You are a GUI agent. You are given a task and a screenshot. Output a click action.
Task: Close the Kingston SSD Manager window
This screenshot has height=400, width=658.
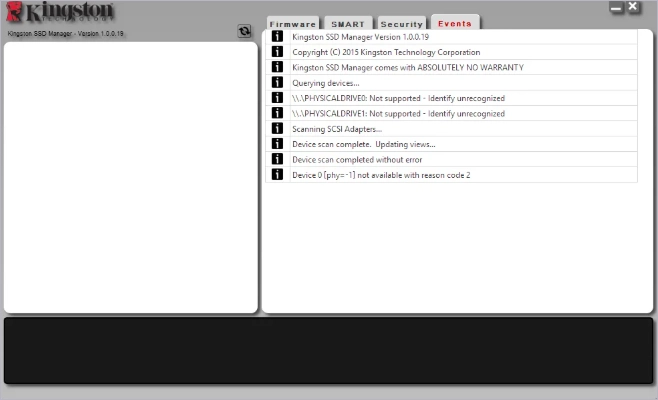tap(633, 7)
